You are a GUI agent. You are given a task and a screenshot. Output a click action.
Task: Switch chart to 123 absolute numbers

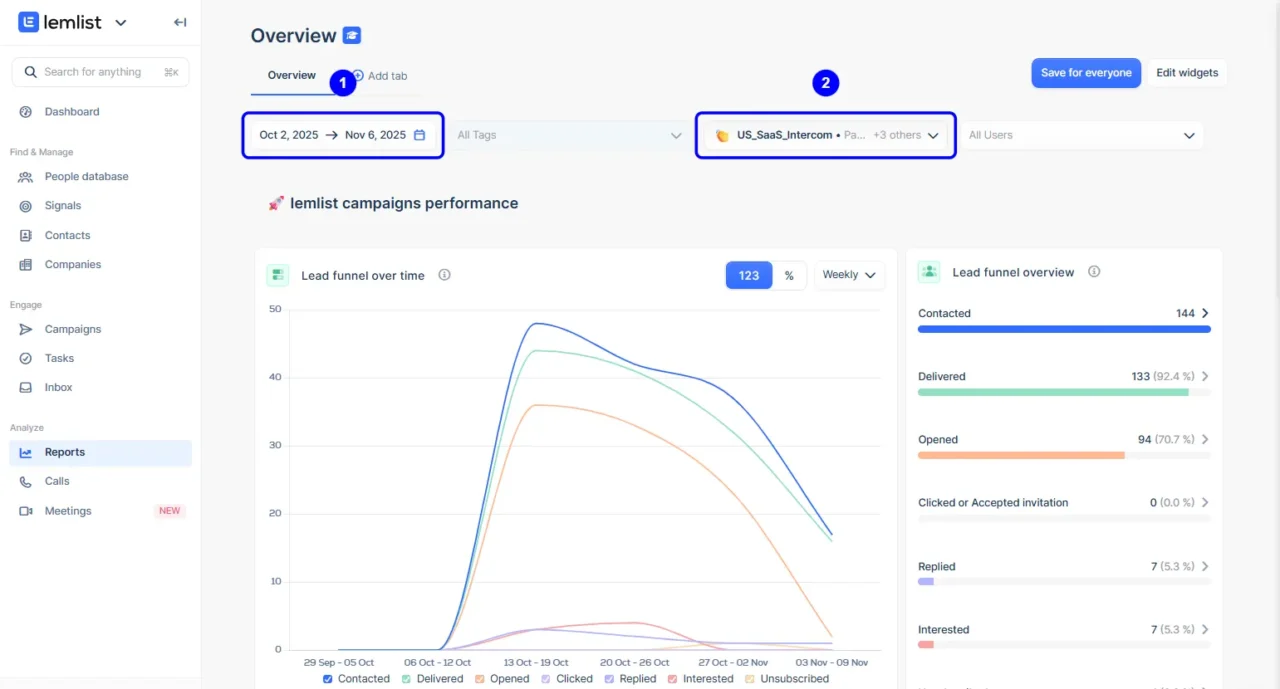point(749,275)
